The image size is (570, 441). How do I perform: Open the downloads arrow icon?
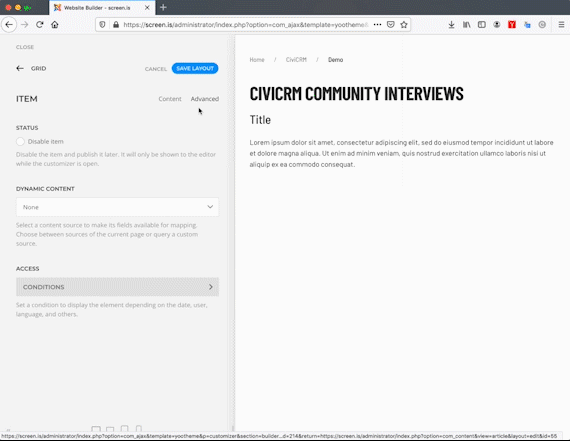click(x=451, y=25)
